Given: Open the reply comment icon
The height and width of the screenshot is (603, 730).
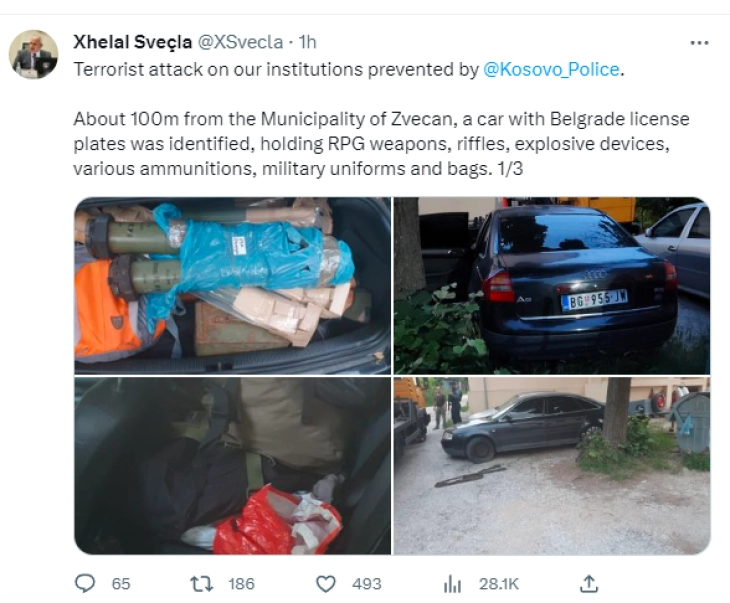Looking at the screenshot, I should pyautogui.click(x=85, y=583).
